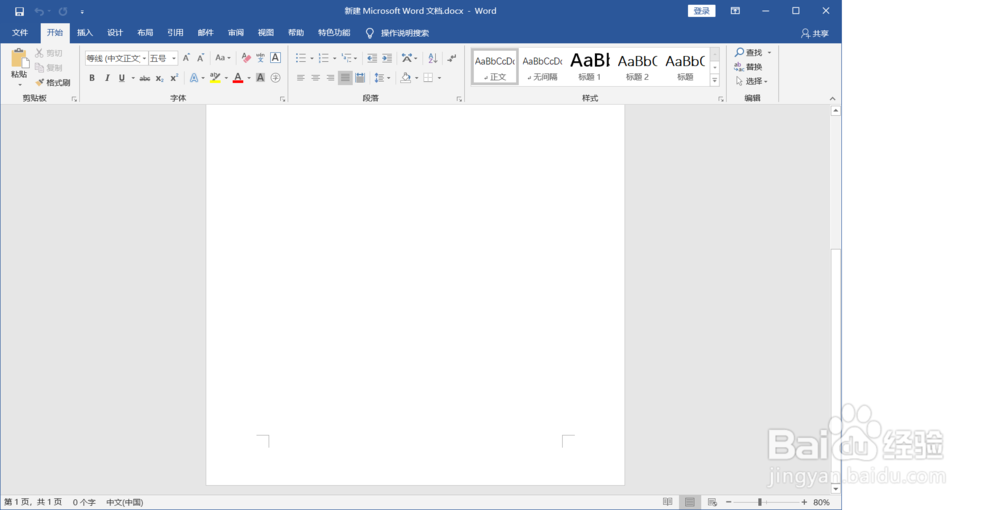Apply the yellow text highlight color

(215, 78)
